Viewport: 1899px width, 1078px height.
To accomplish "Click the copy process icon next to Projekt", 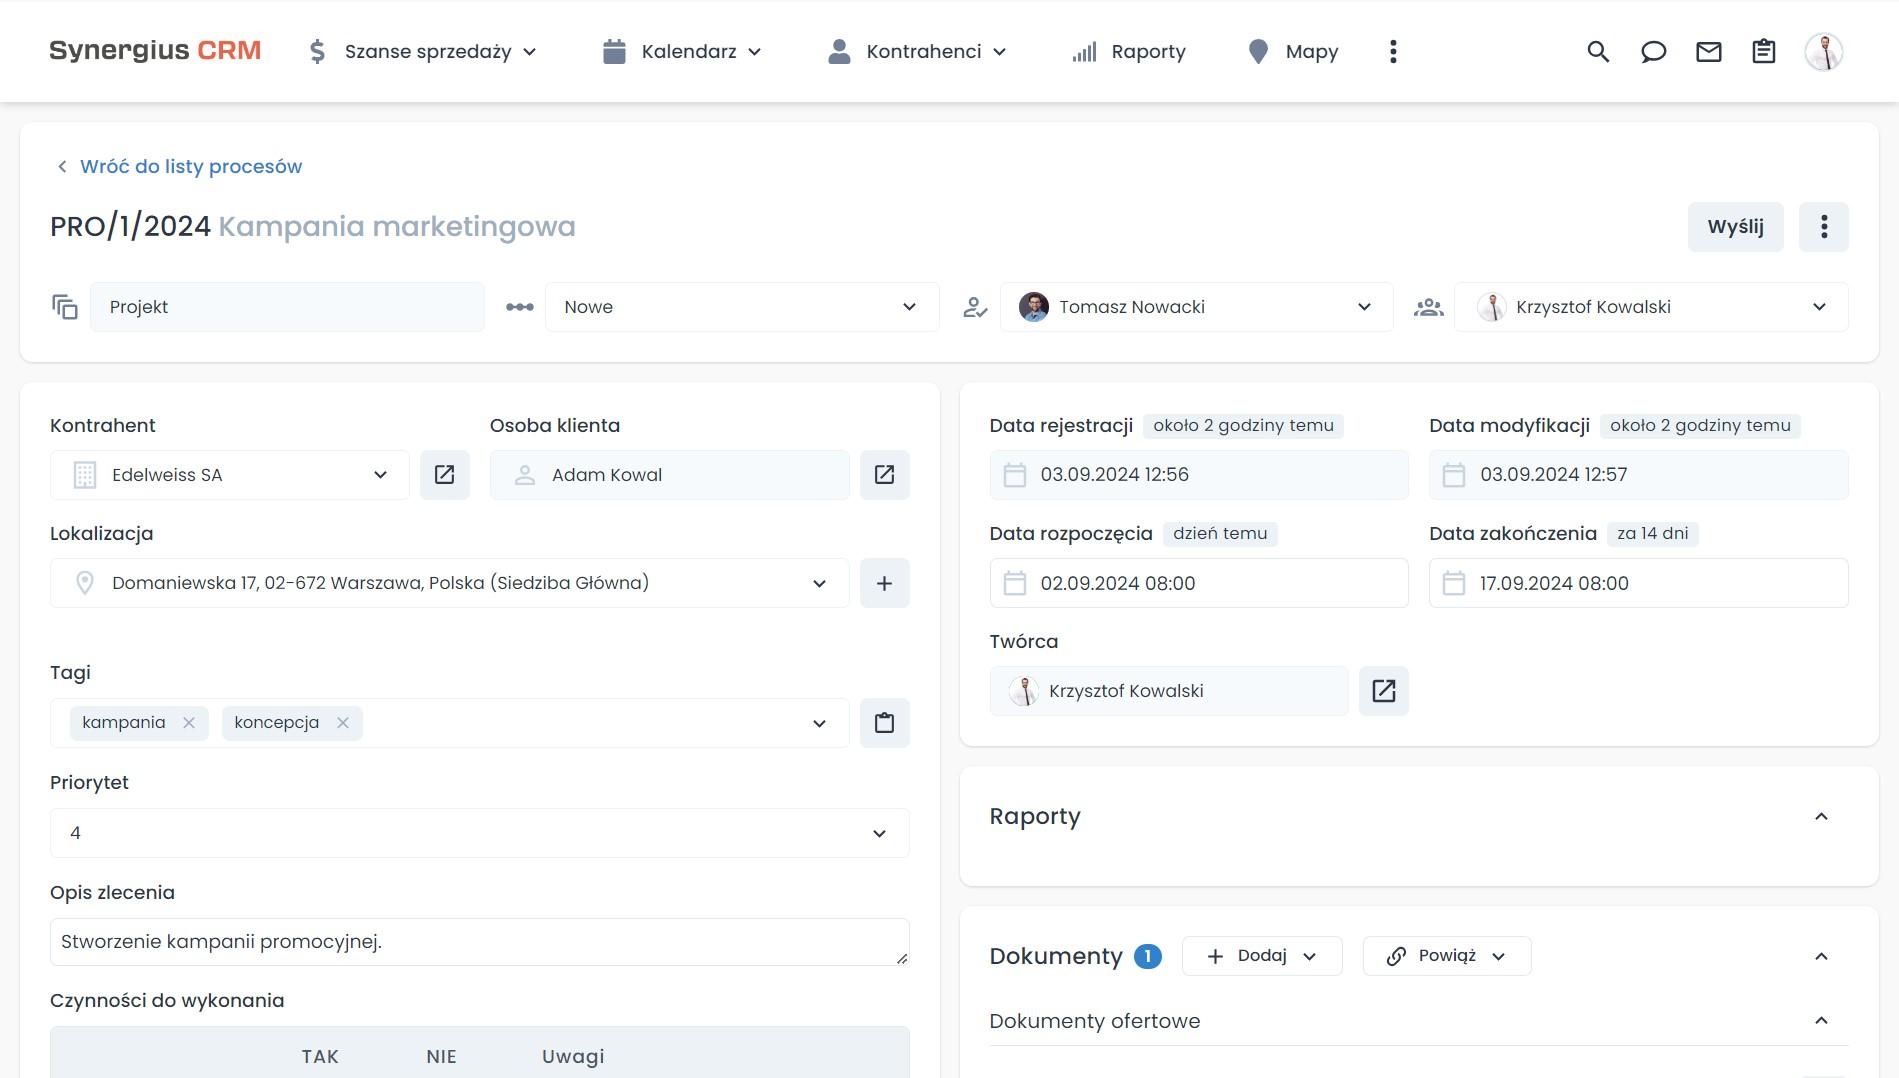I will (x=65, y=307).
